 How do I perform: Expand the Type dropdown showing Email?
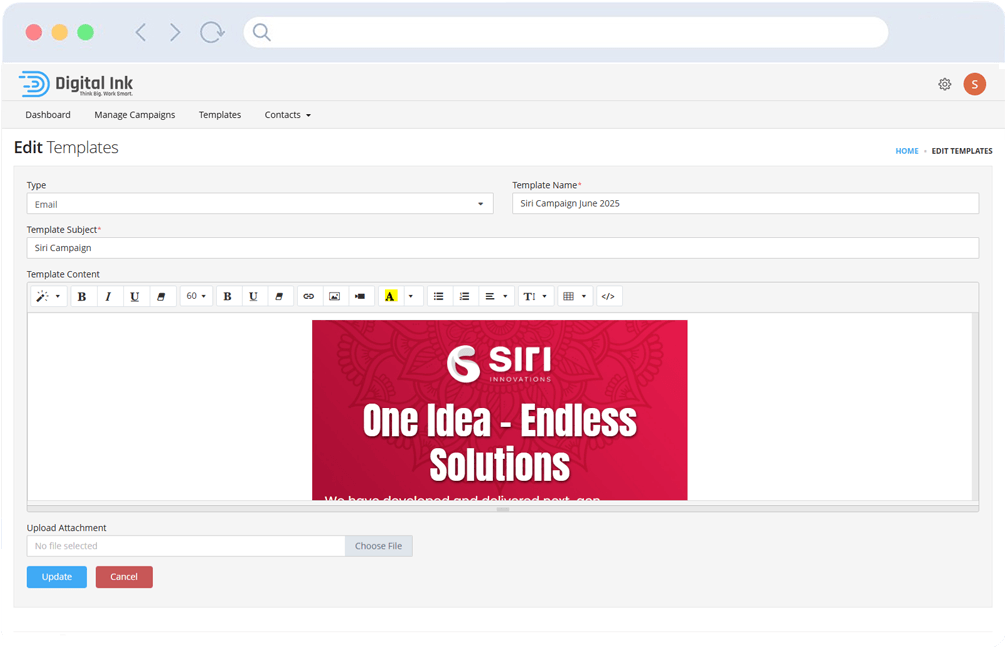(x=259, y=204)
